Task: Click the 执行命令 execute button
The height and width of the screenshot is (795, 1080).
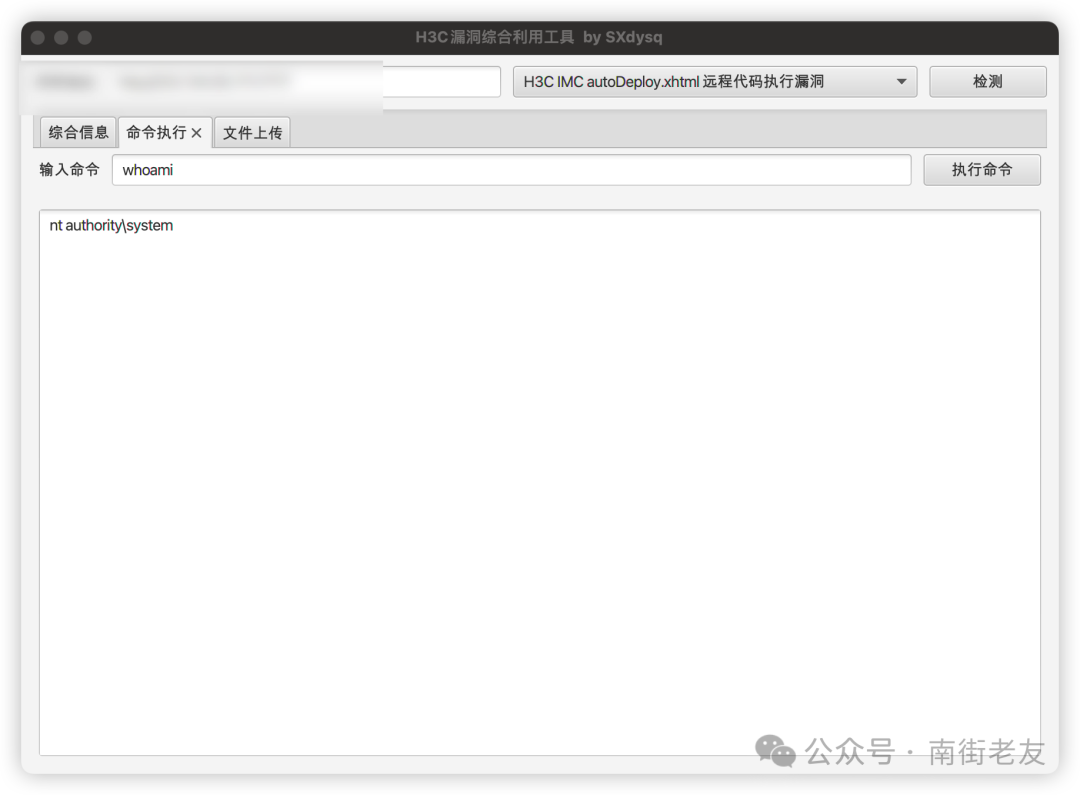Action: (x=982, y=170)
